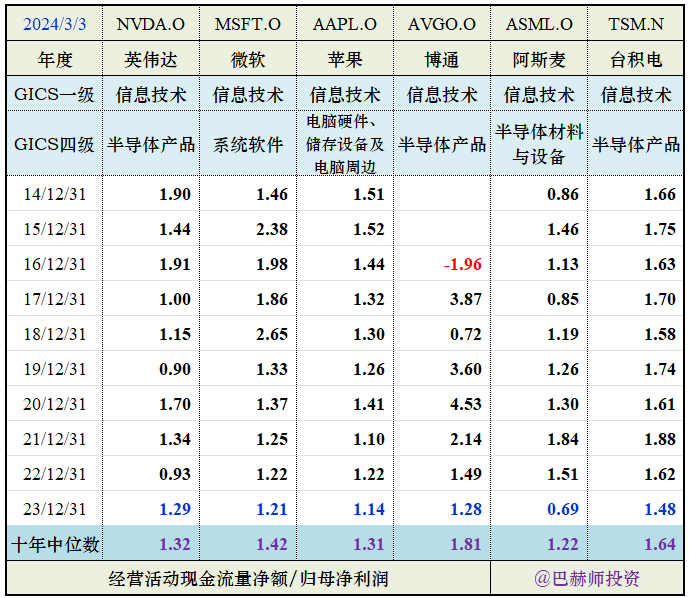
Task: Select the blue 1.28 value for AVGO
Action: (x=466, y=509)
